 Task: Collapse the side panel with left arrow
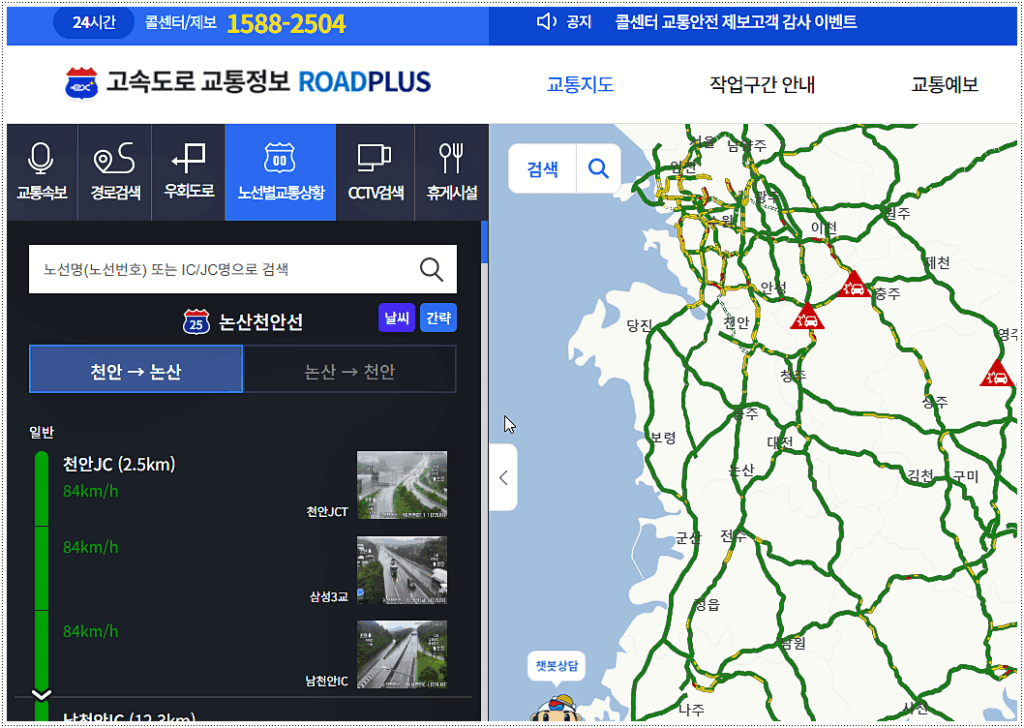point(503,478)
